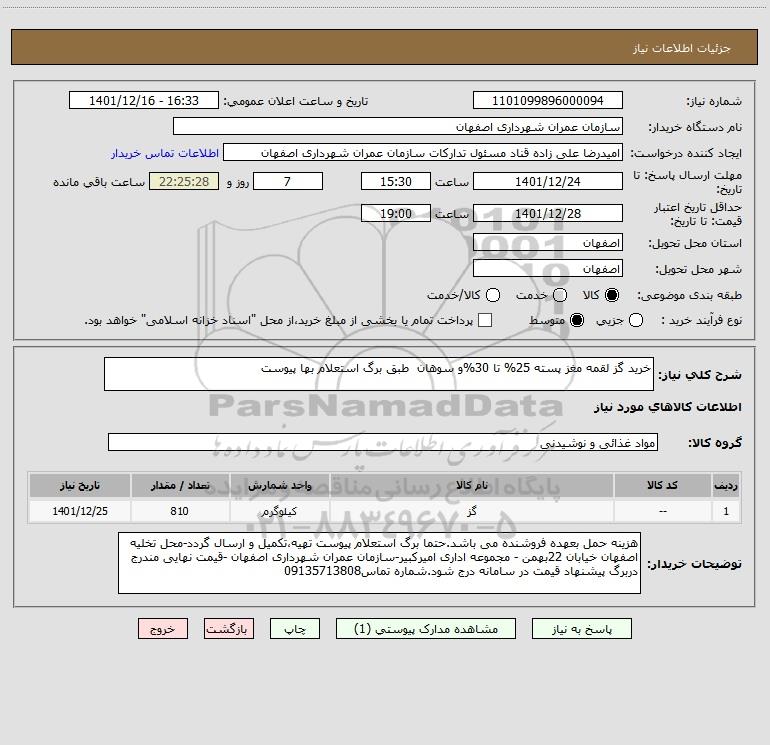
Task: Click the تعداد / مقدار column header
Action: pyautogui.click(x=180, y=485)
